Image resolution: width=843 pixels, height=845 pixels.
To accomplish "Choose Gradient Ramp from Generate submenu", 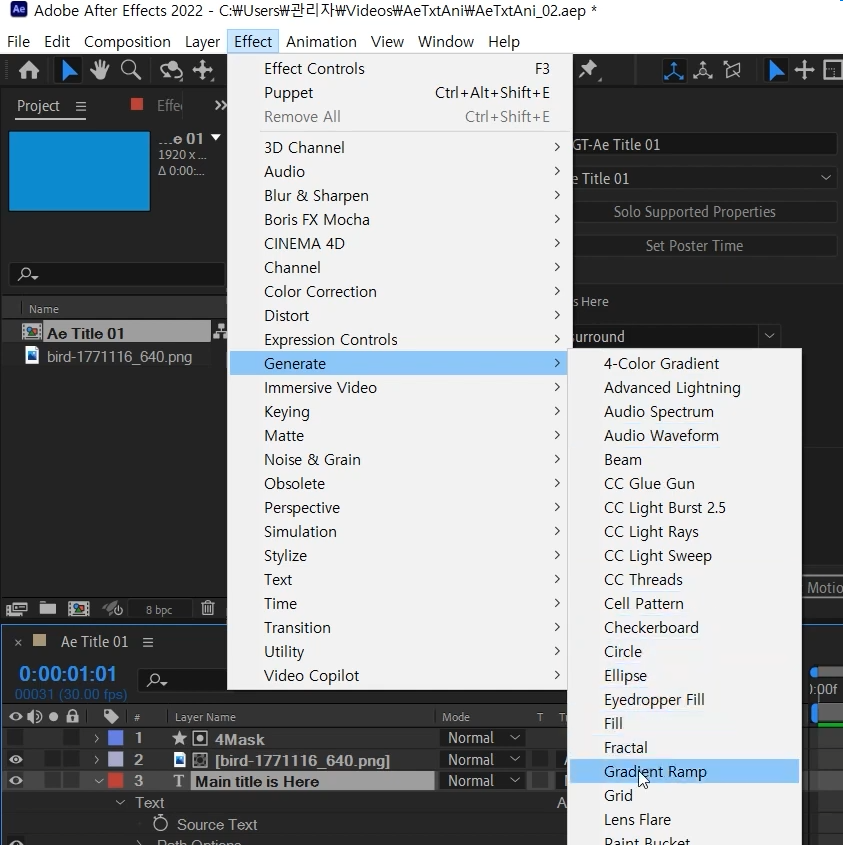I will [684, 771].
